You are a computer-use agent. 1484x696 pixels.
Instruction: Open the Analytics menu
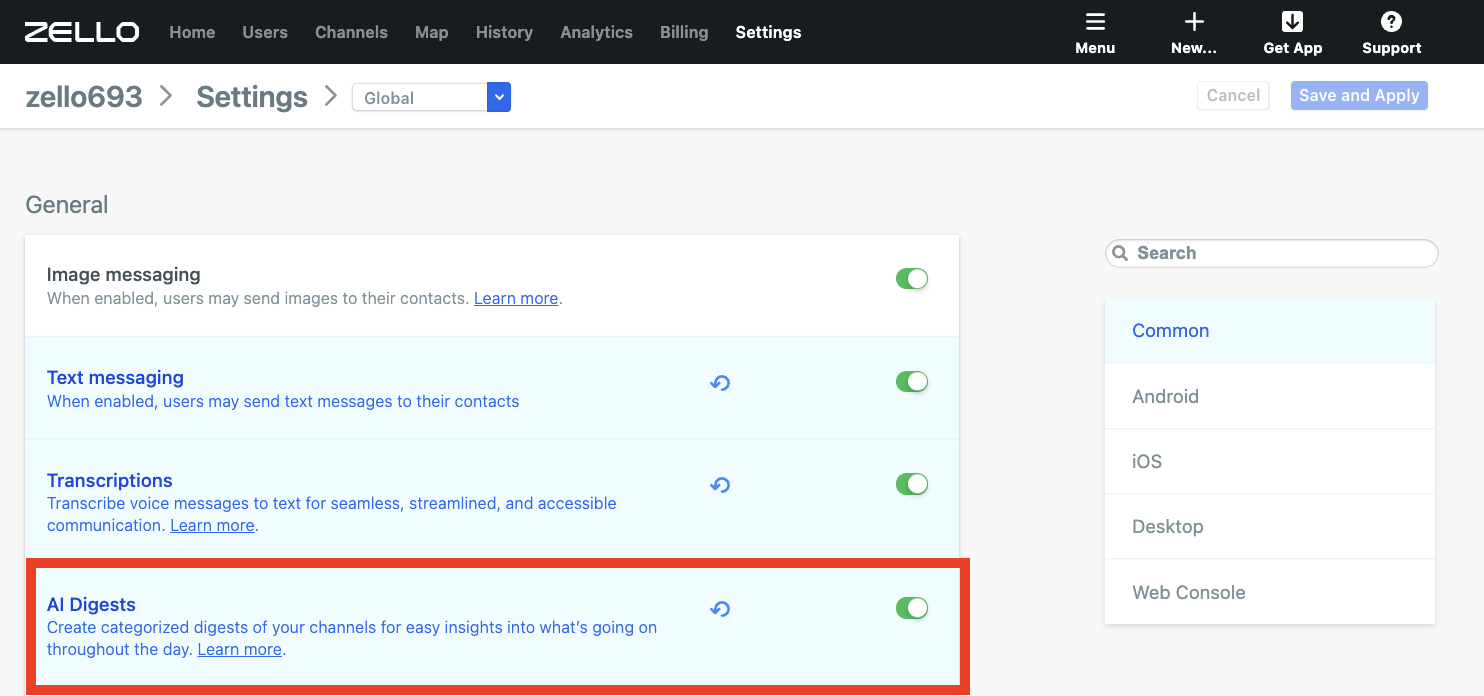(x=596, y=32)
